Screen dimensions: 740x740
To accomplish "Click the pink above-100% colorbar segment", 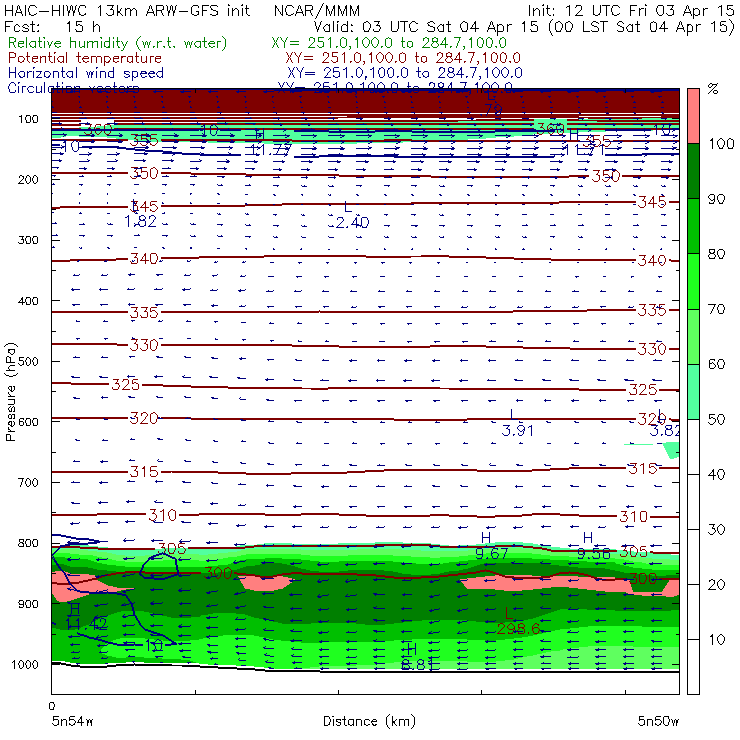I will click(693, 116).
